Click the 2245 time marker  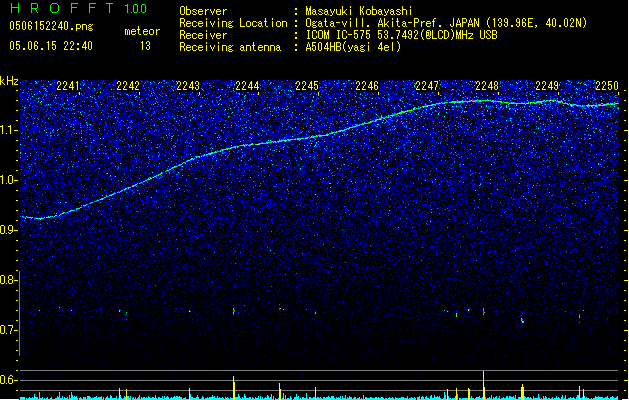click(x=307, y=86)
